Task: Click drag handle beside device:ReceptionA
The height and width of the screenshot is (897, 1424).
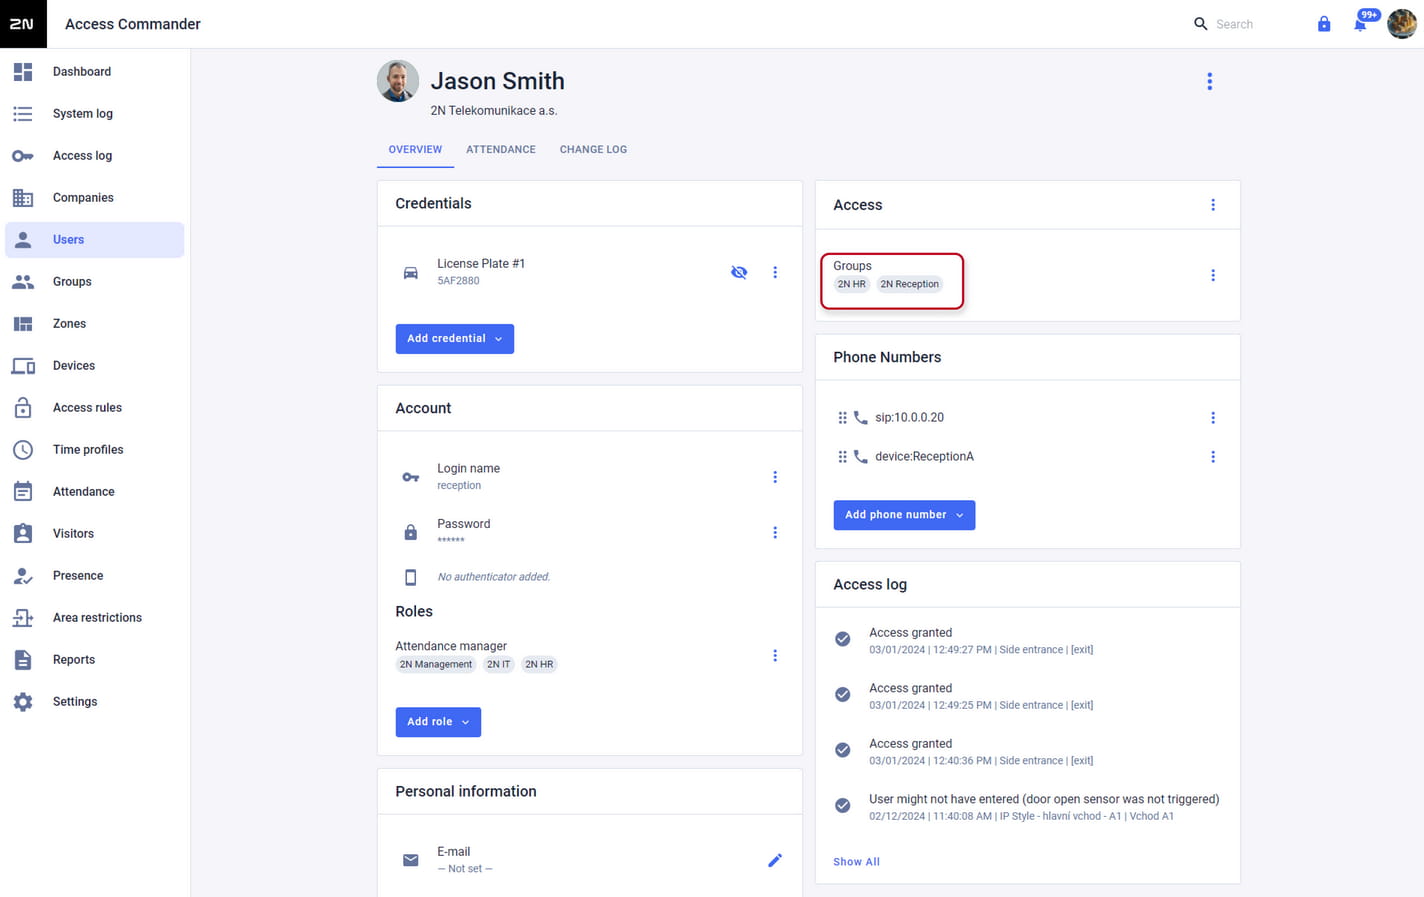Action: [x=842, y=457]
